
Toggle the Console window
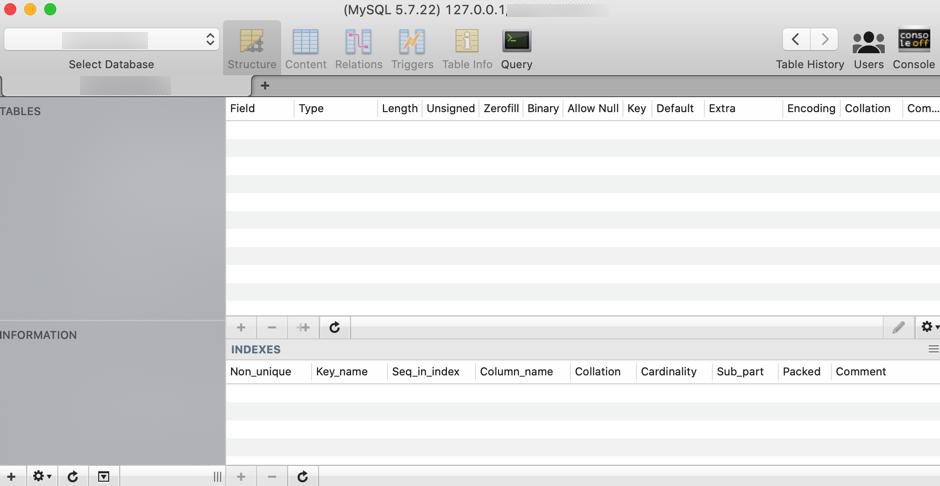click(x=914, y=48)
